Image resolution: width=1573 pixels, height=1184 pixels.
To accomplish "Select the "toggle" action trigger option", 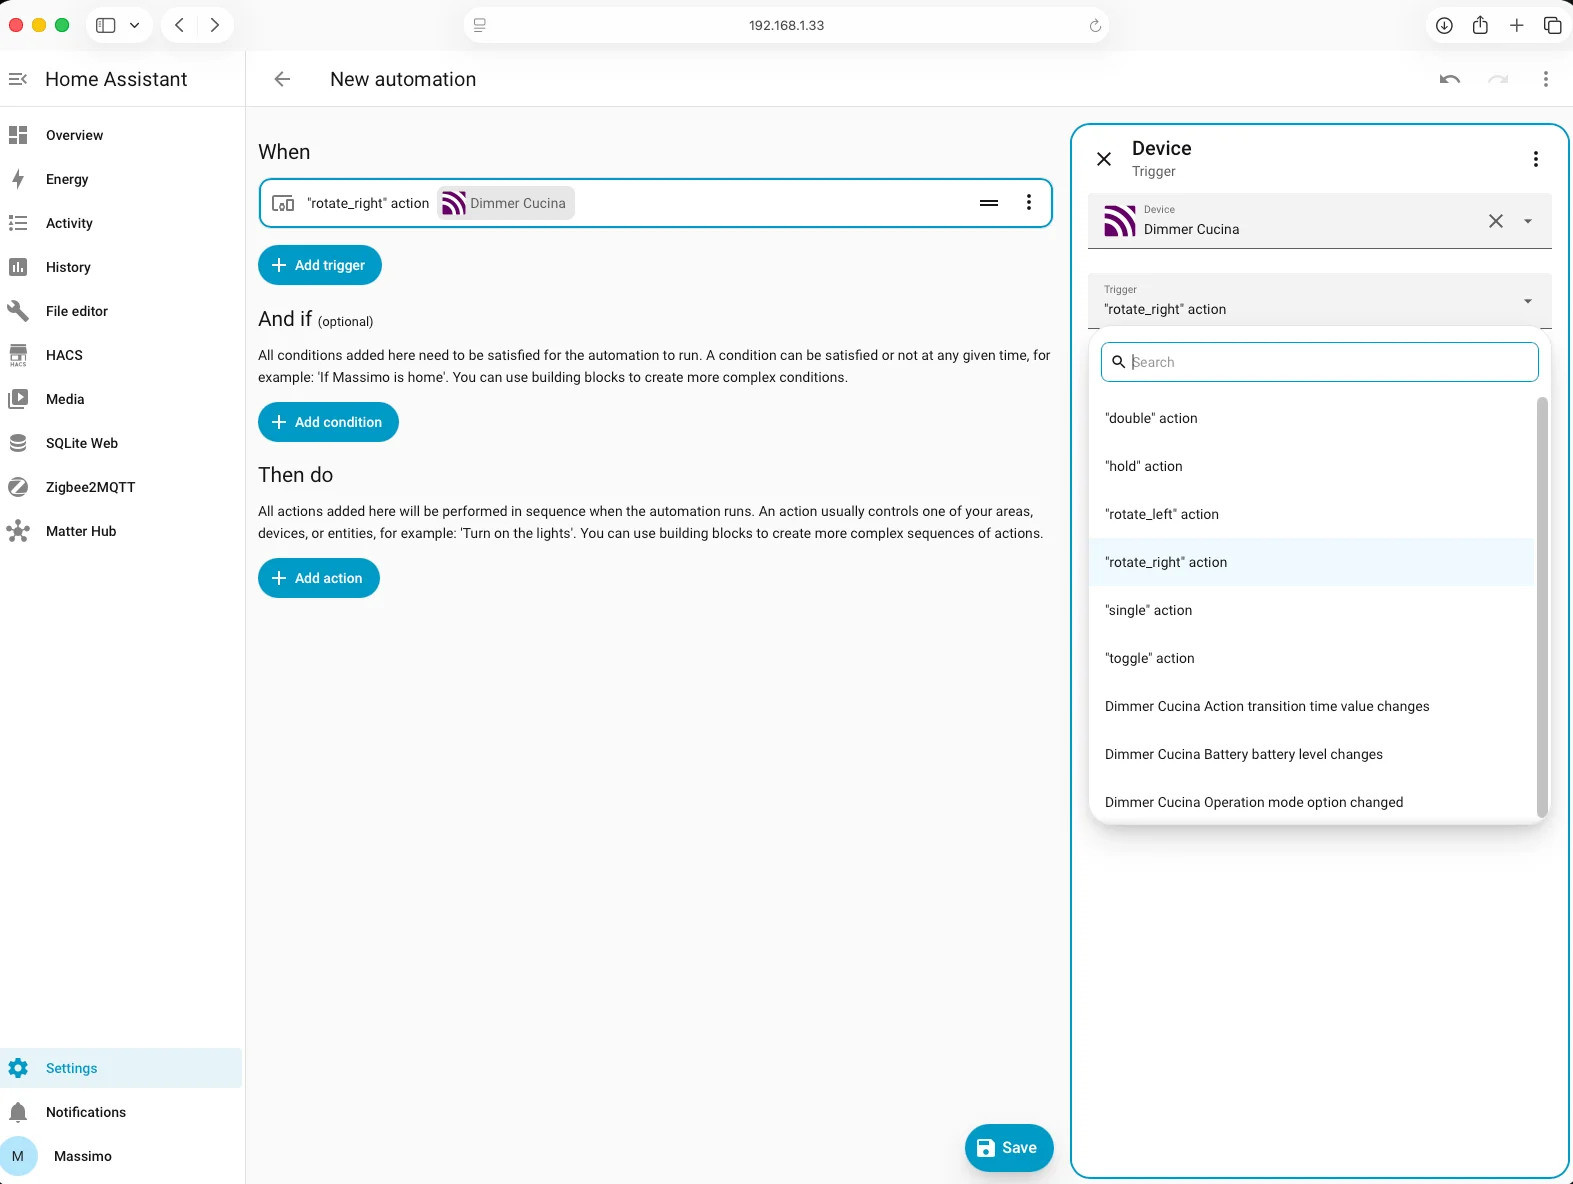I will pos(1311,658).
